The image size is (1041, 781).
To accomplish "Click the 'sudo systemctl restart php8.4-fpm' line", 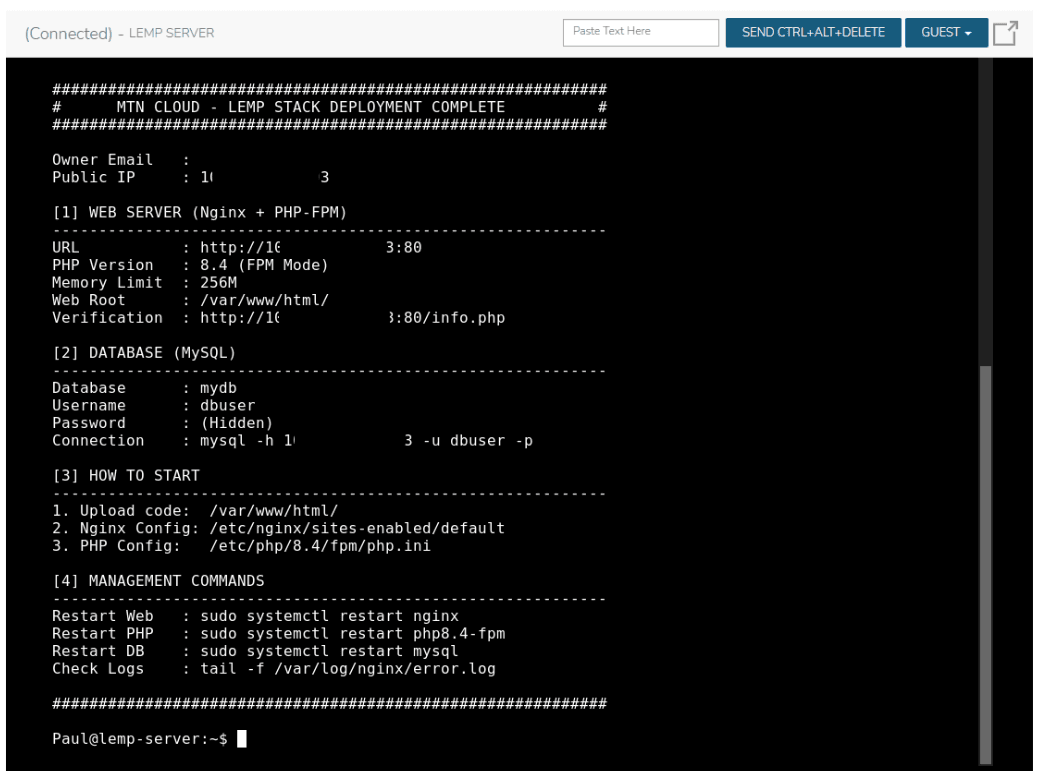I will [x=279, y=634].
